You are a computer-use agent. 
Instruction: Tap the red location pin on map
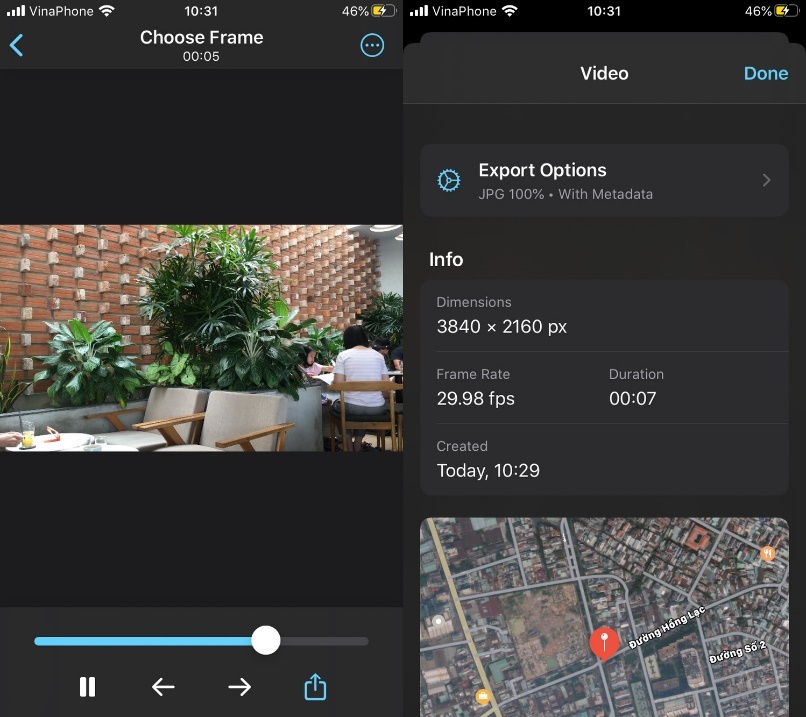pos(604,641)
